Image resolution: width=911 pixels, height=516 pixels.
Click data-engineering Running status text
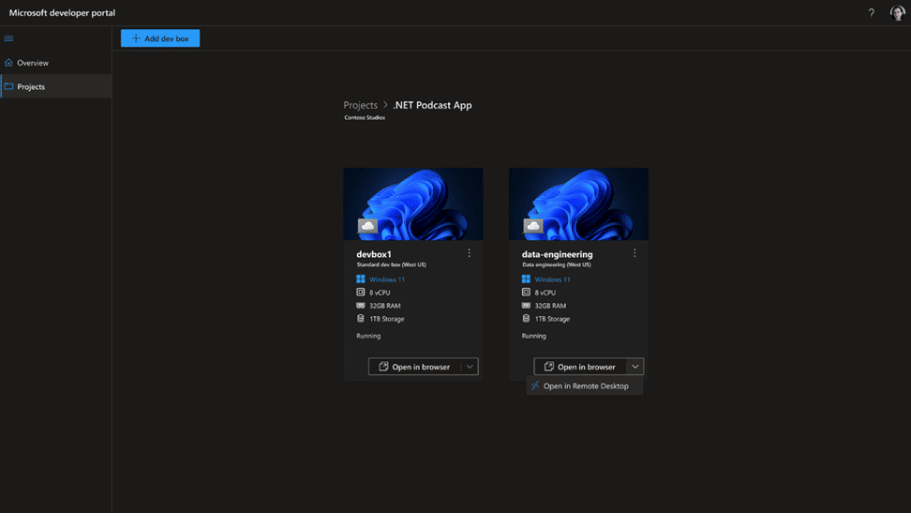click(534, 336)
